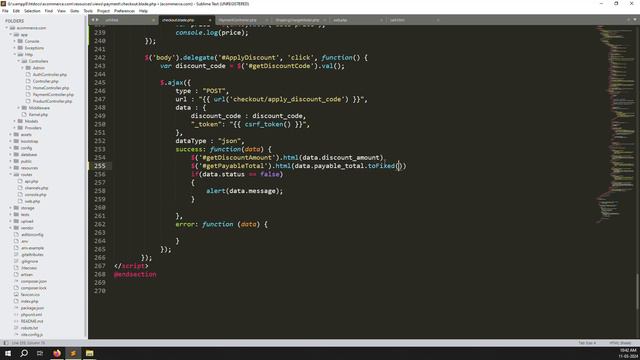The height and width of the screenshot is (360, 640).
Task: Open README.md in the sidebar
Action: click(32, 321)
